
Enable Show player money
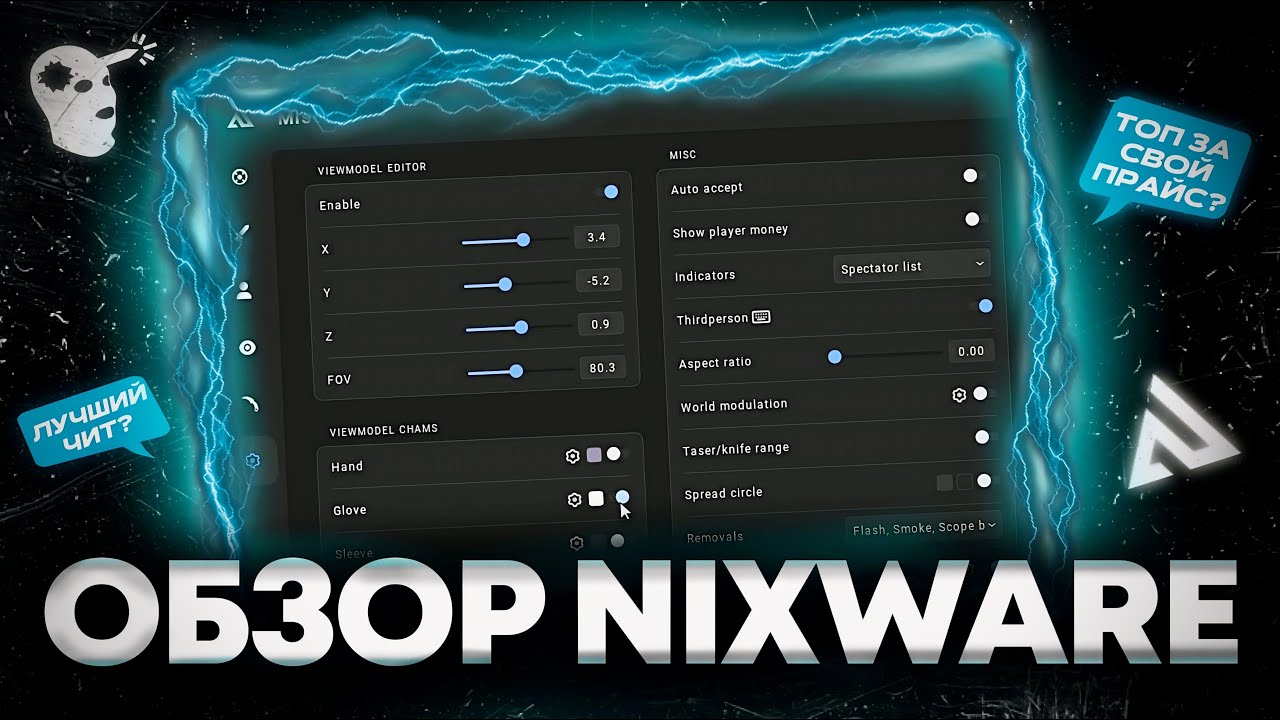[x=975, y=219]
